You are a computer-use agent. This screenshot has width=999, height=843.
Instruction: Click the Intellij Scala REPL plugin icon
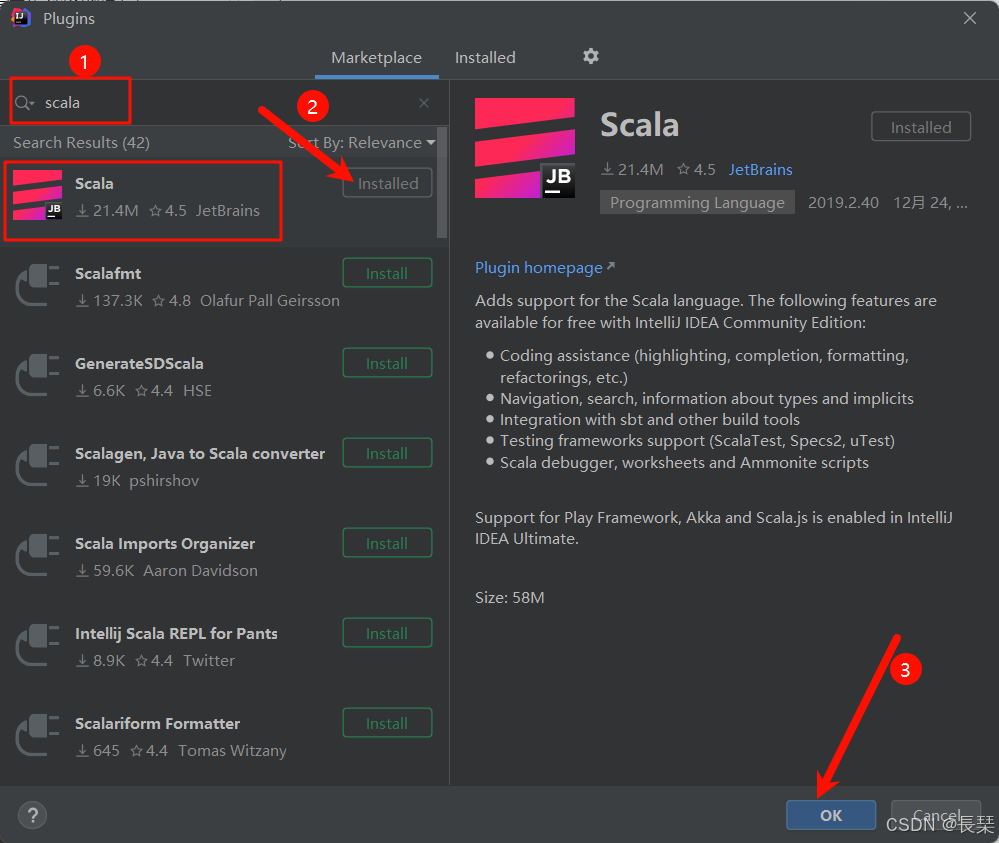tap(38, 645)
